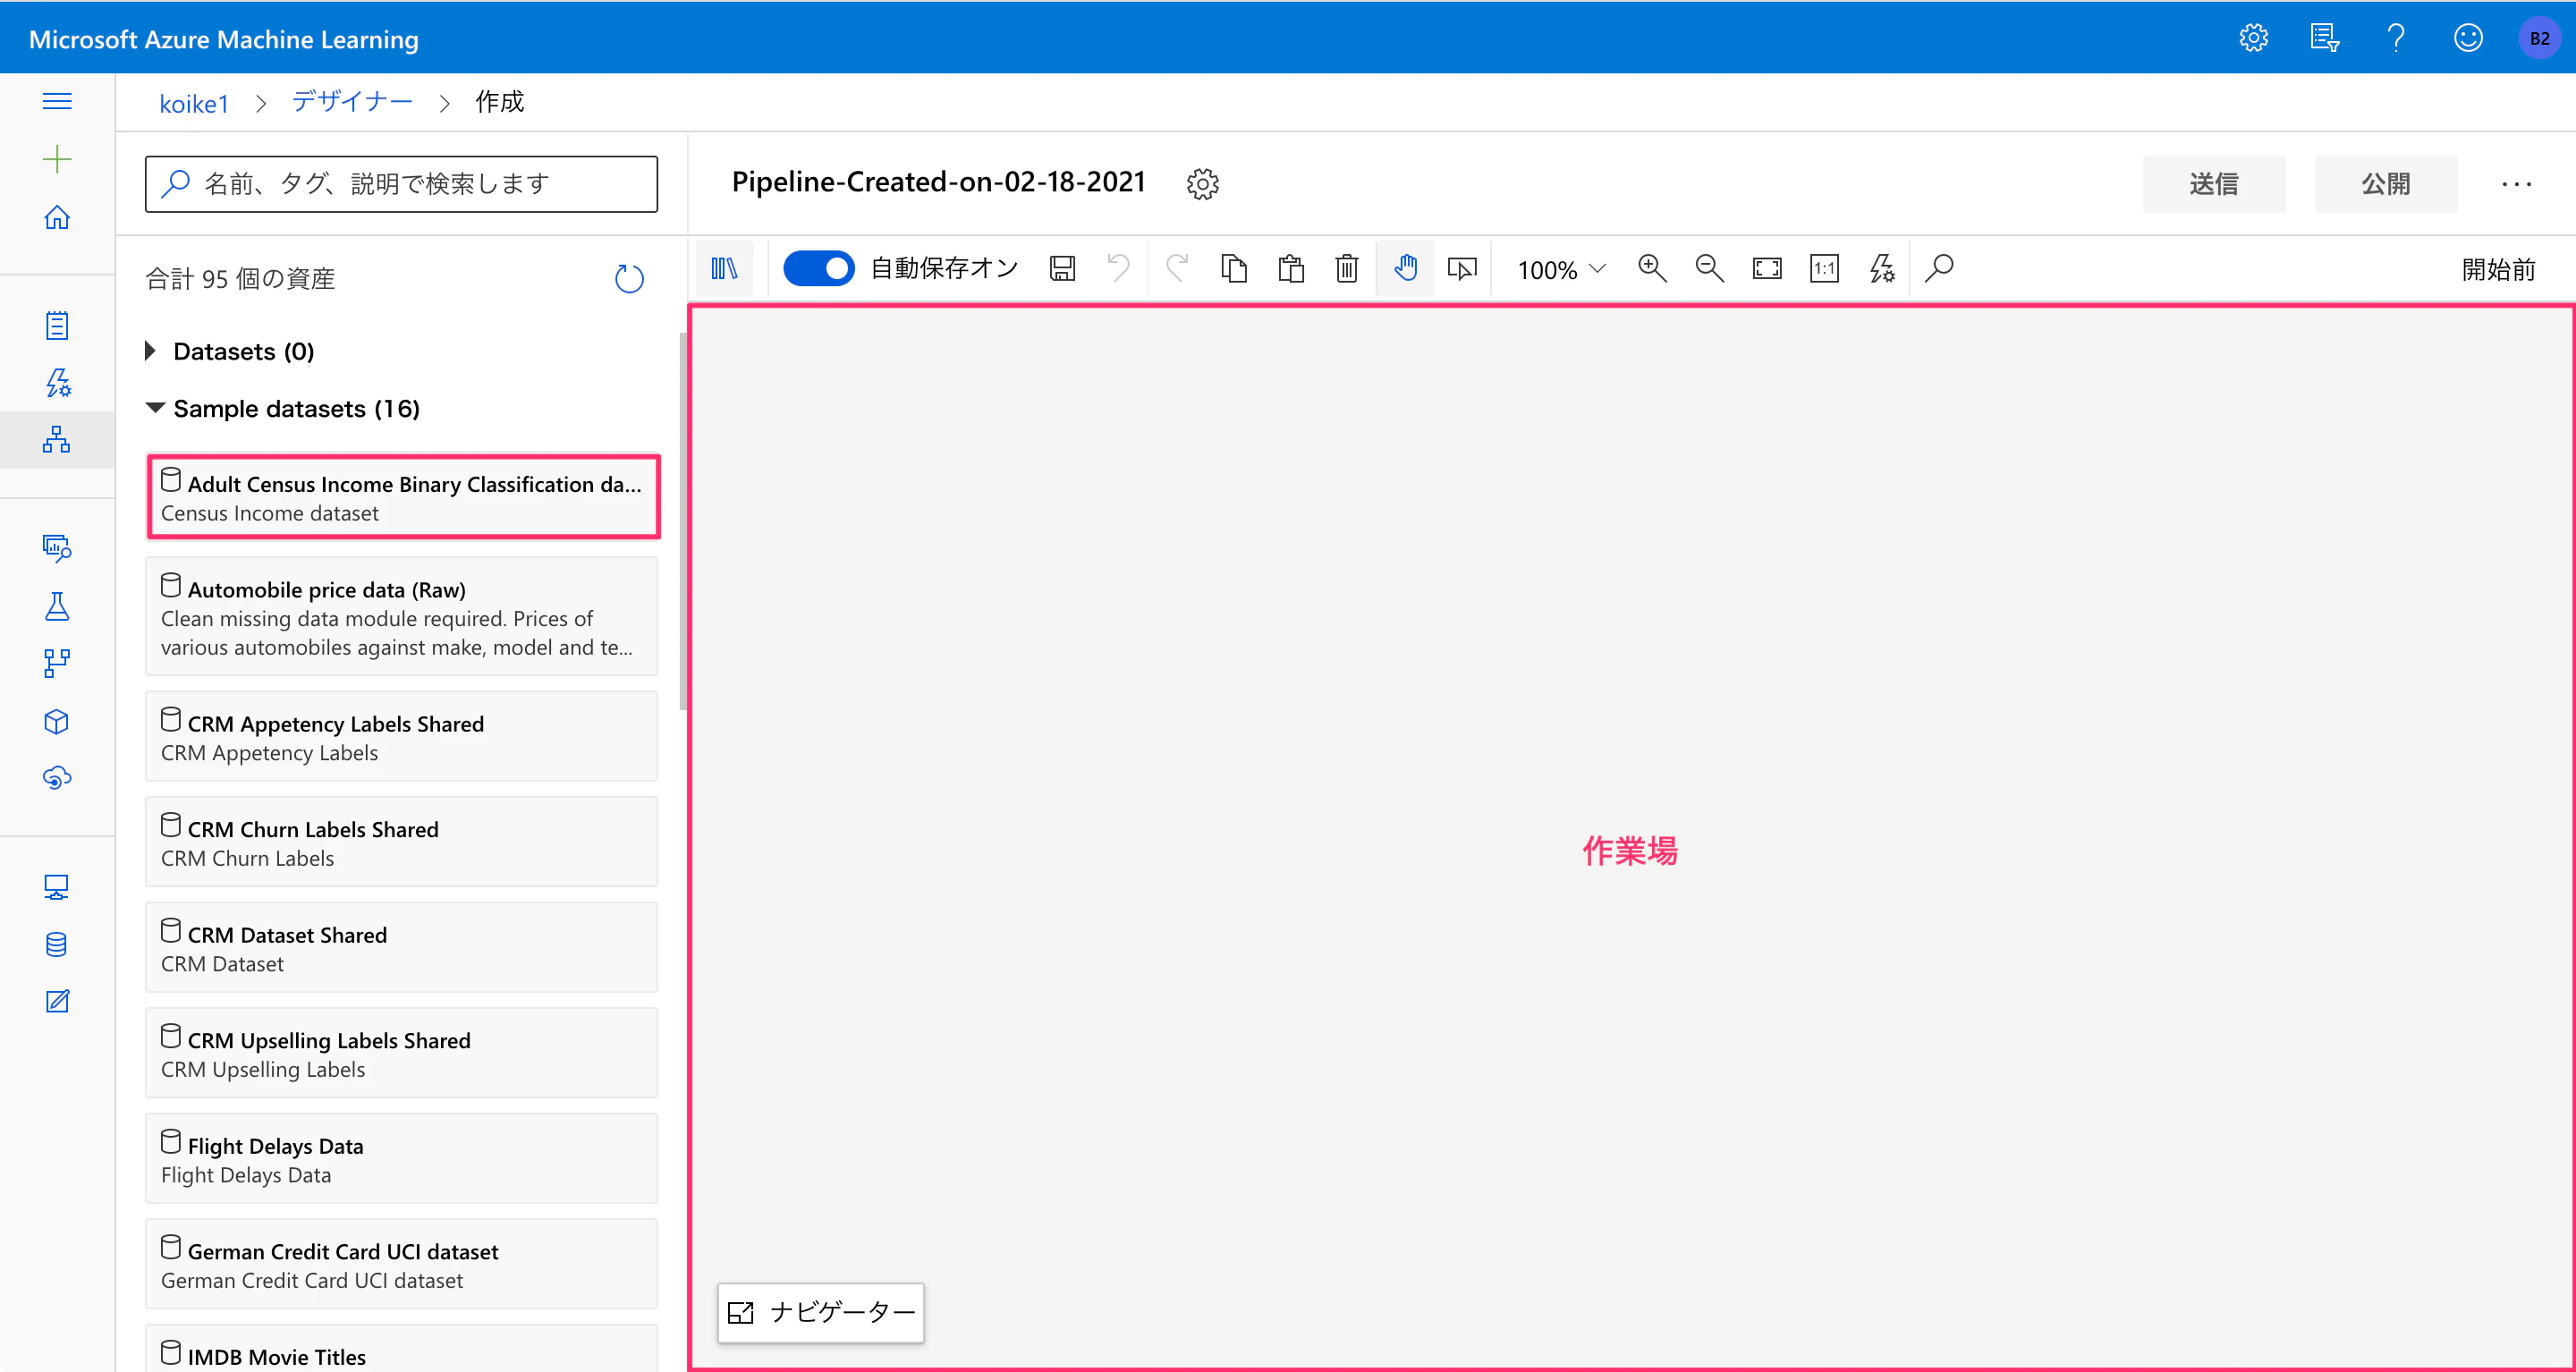Open Compute monitor icon in sidebar
The image size is (2576, 1372).
pyautogui.click(x=57, y=887)
